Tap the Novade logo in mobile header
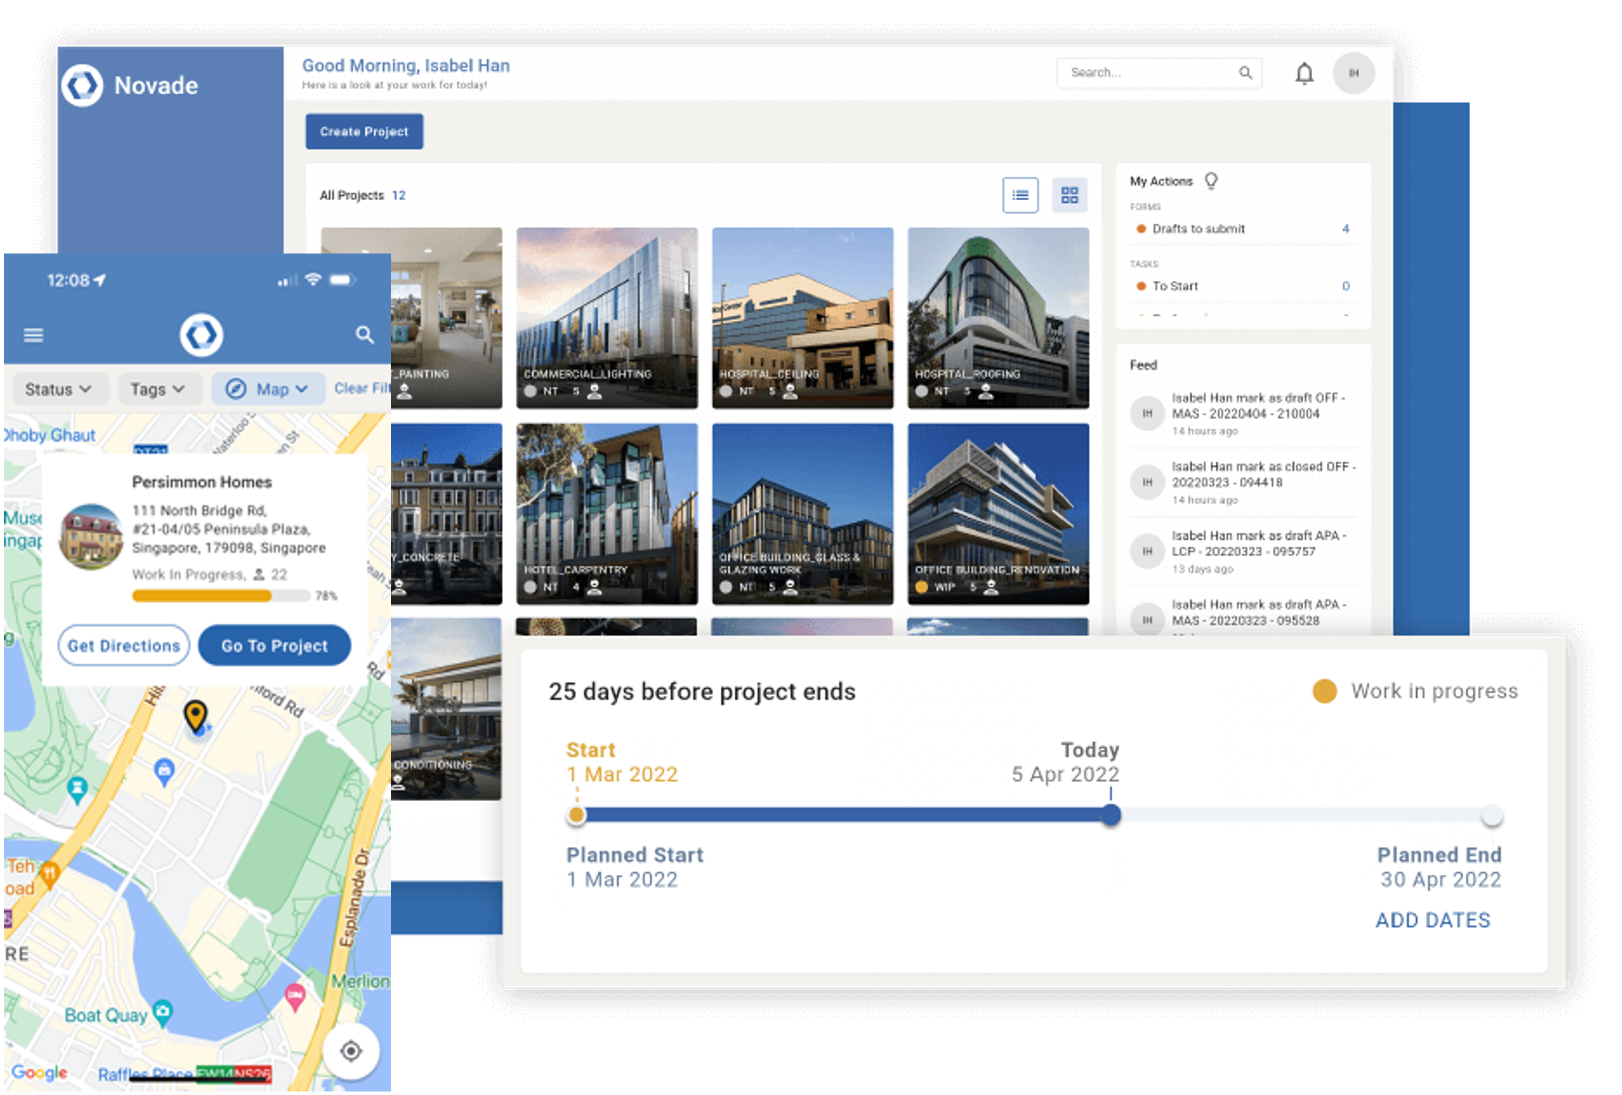The width and height of the screenshot is (1622, 1095). [200, 335]
